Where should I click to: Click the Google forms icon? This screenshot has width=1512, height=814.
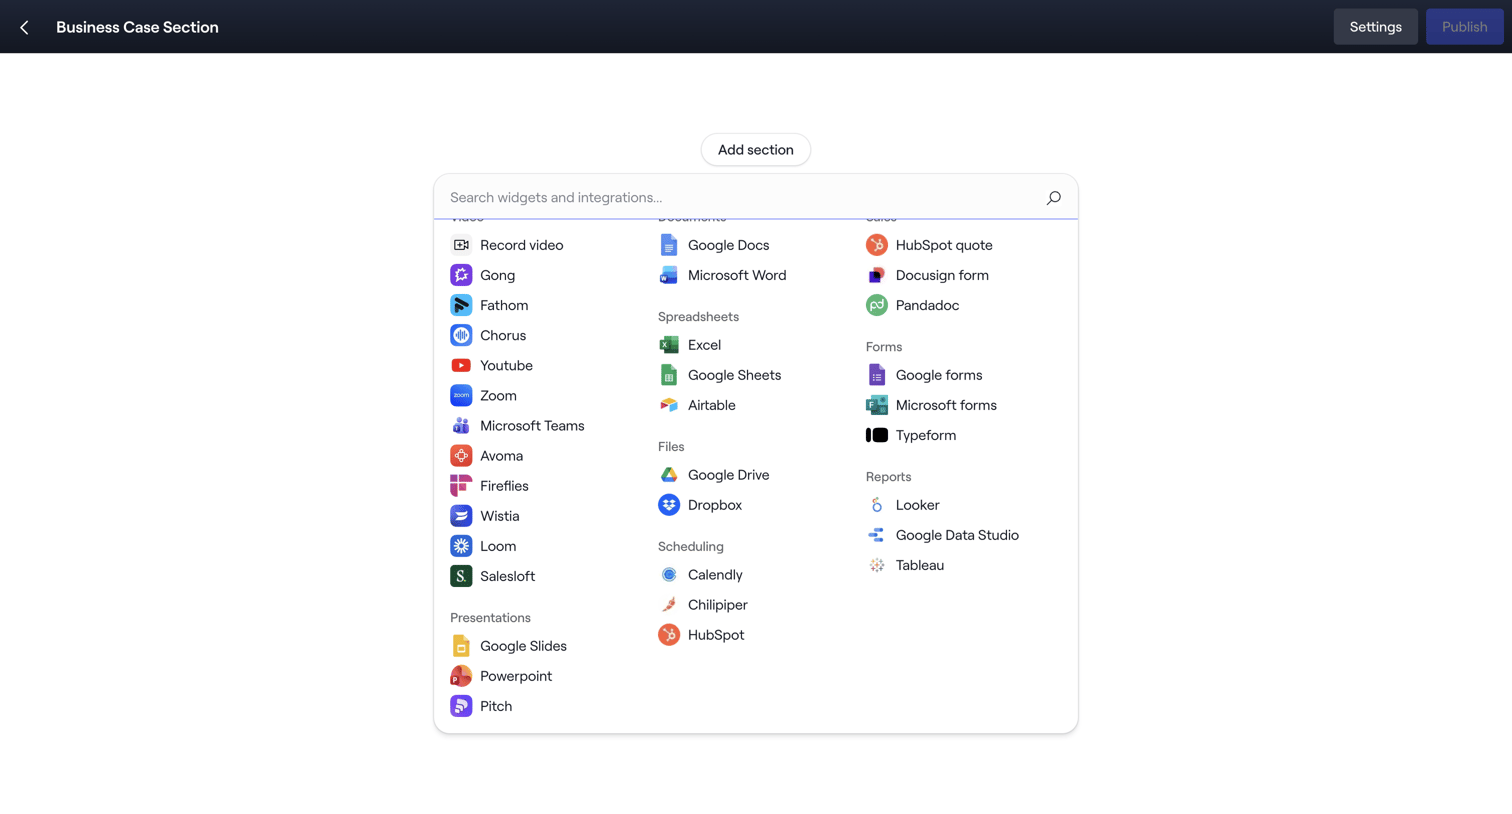[877, 375]
